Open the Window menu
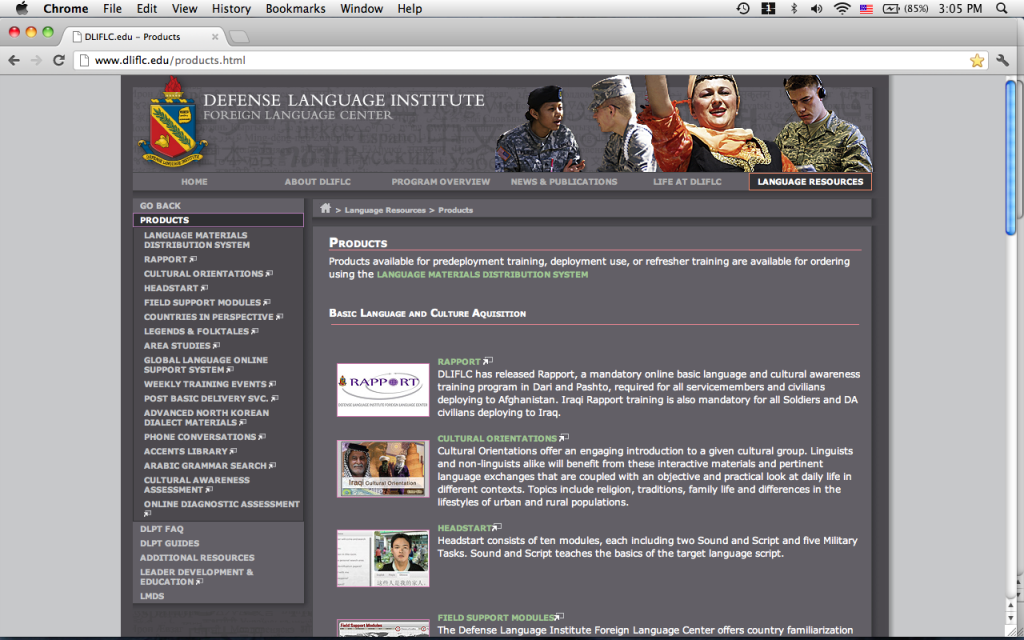 click(361, 8)
